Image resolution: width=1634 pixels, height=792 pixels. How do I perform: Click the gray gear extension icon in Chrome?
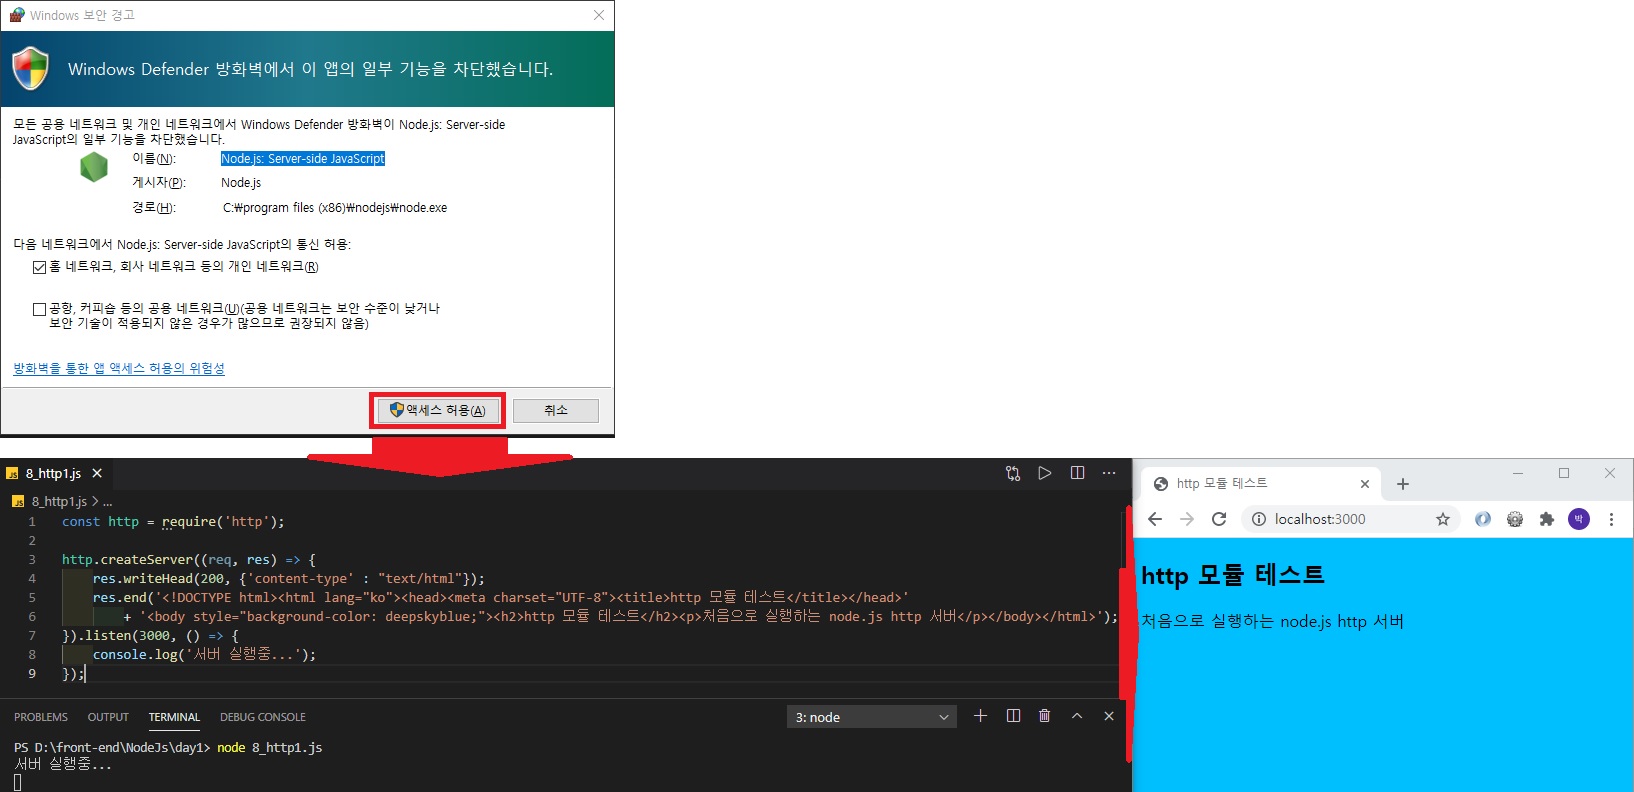click(1515, 519)
